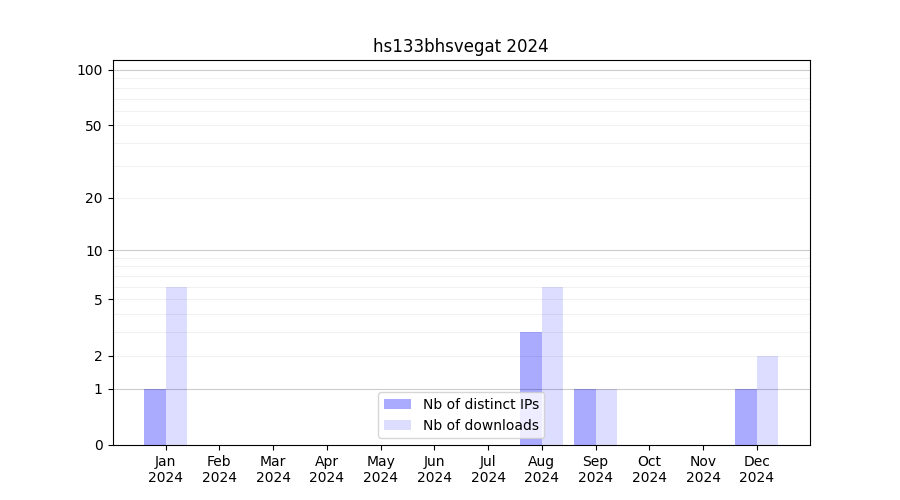This screenshot has height=500, width=900.
Task: Select the December distinct IPs bar
Action: (x=746, y=417)
